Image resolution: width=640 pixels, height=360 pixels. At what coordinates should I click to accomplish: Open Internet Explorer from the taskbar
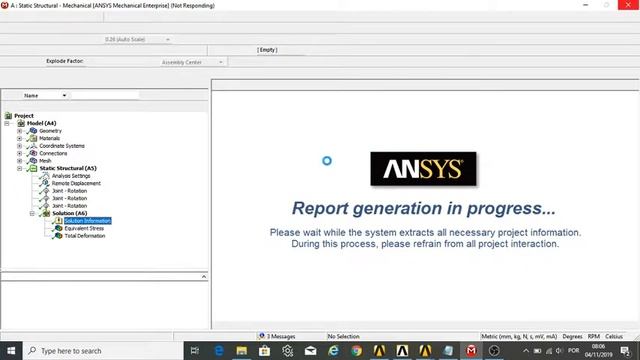pos(333,351)
